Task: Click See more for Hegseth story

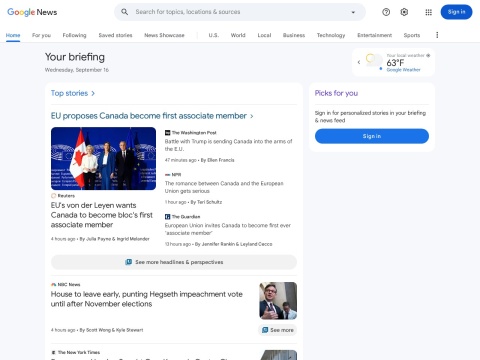Action: point(278,330)
